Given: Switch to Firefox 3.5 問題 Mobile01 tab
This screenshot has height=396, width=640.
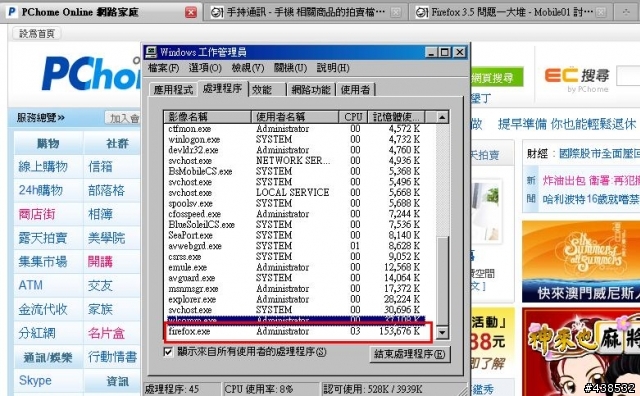Looking at the screenshot, I should (511, 13).
